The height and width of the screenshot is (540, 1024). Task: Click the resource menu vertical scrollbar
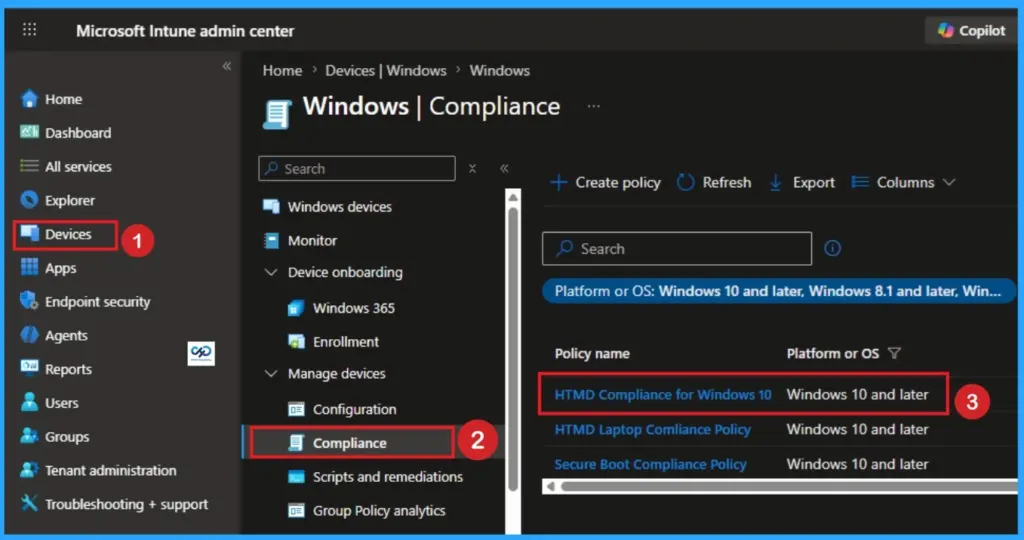(x=513, y=349)
